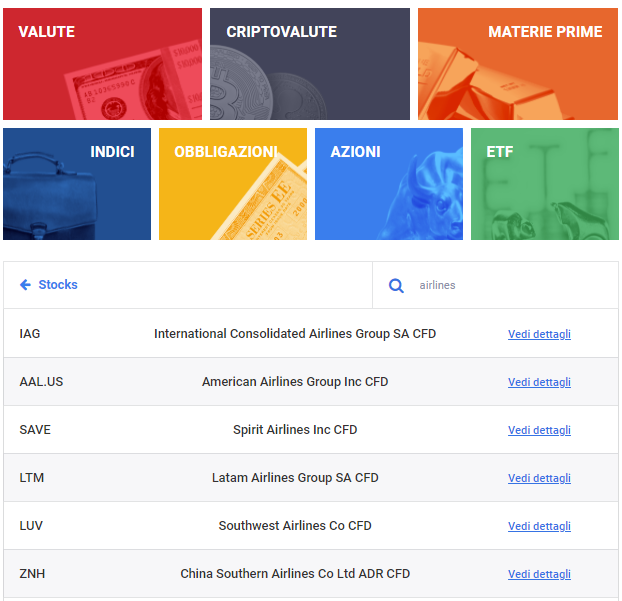The image size is (622, 601).
Task: Open the Valute category tile
Action: tap(102, 64)
